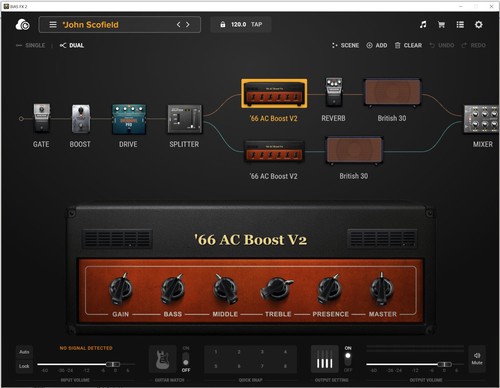
Task: Click the amp TREBLE knob
Action: [276, 288]
